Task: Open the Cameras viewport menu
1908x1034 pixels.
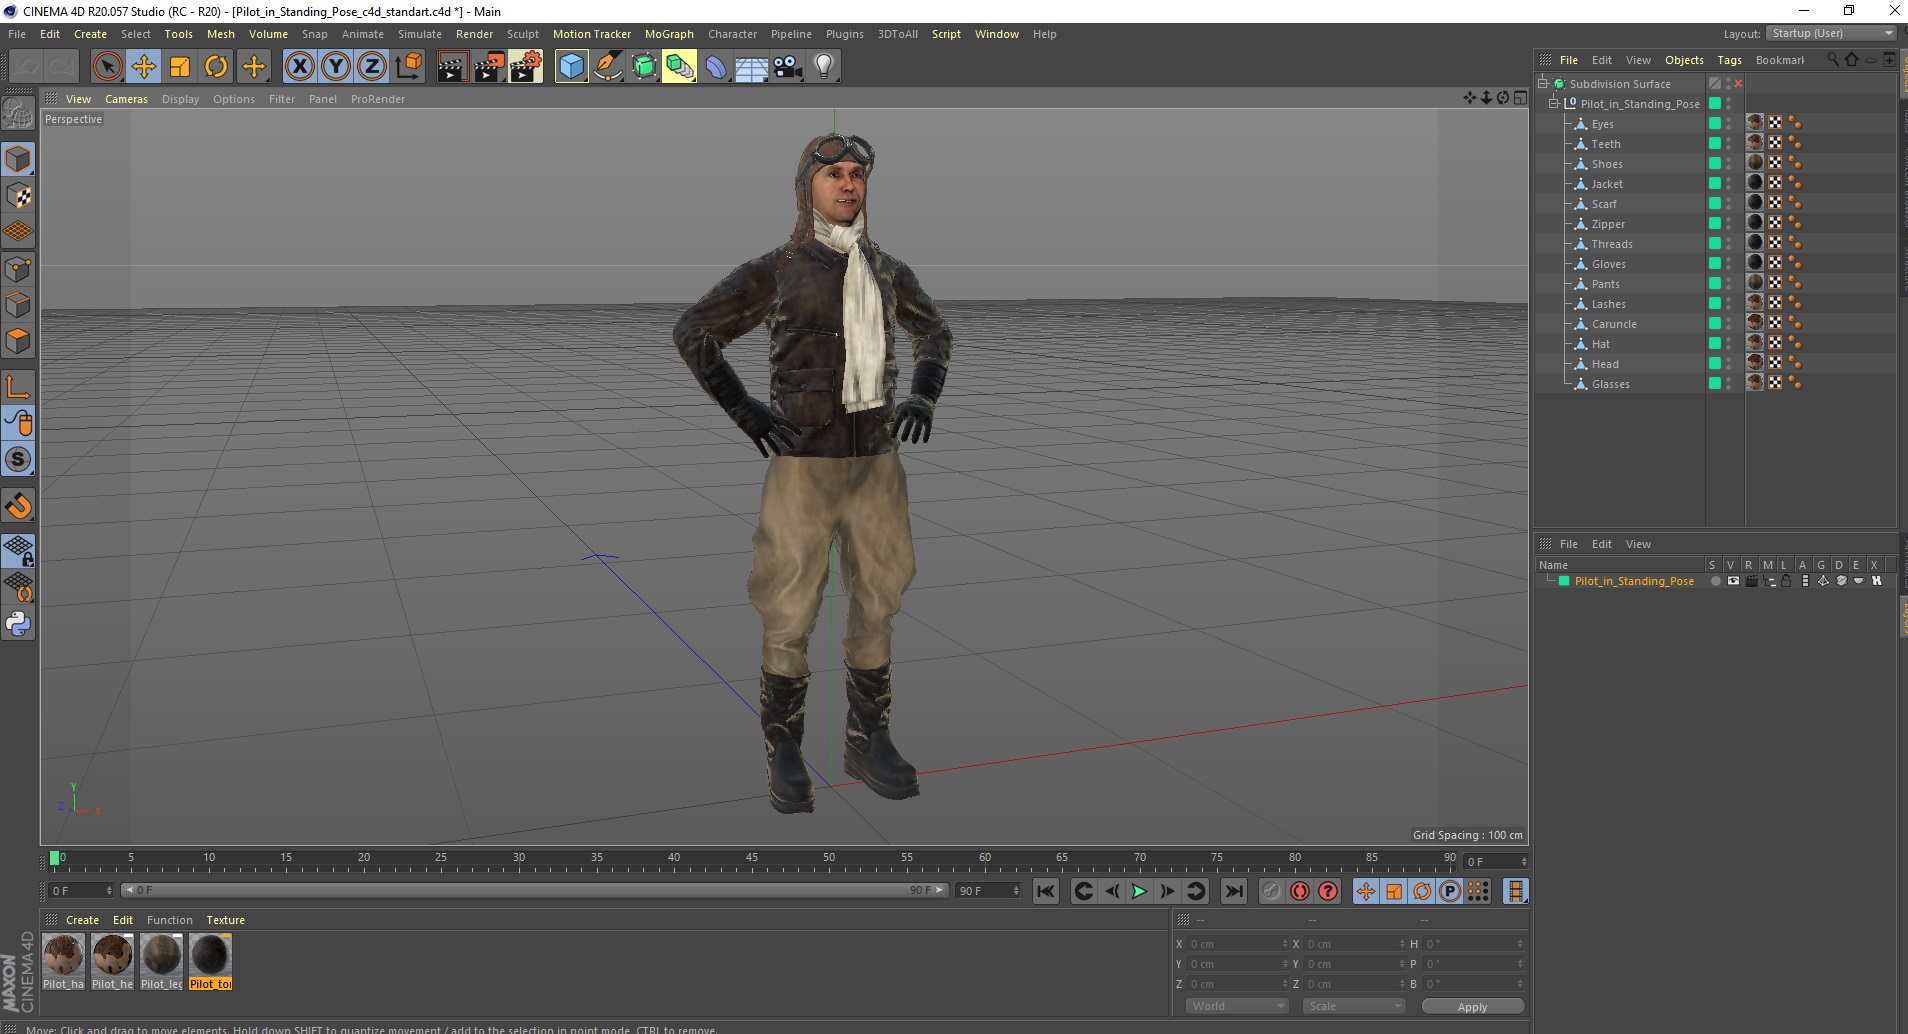Action: (x=126, y=99)
